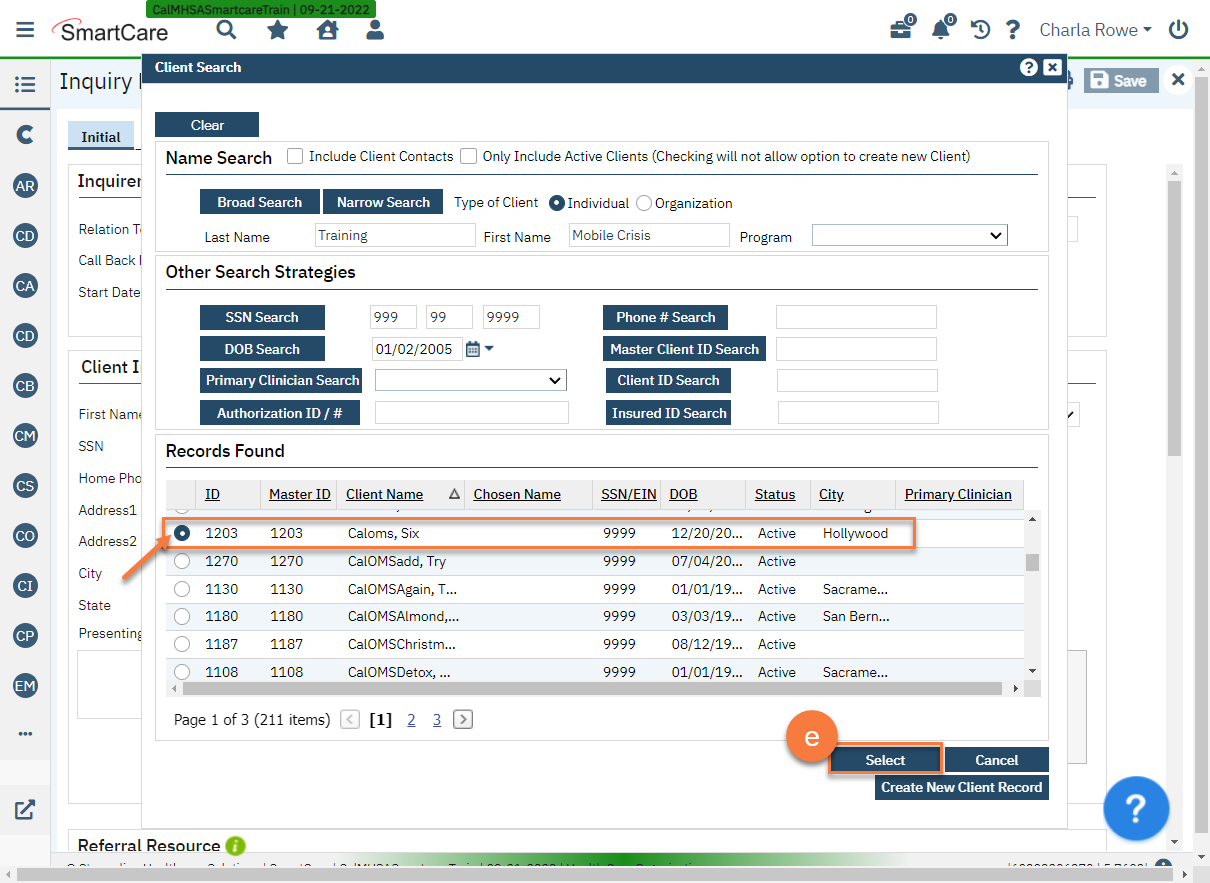The height and width of the screenshot is (883, 1210).
Task: Open the Program dropdown
Action: click(908, 235)
